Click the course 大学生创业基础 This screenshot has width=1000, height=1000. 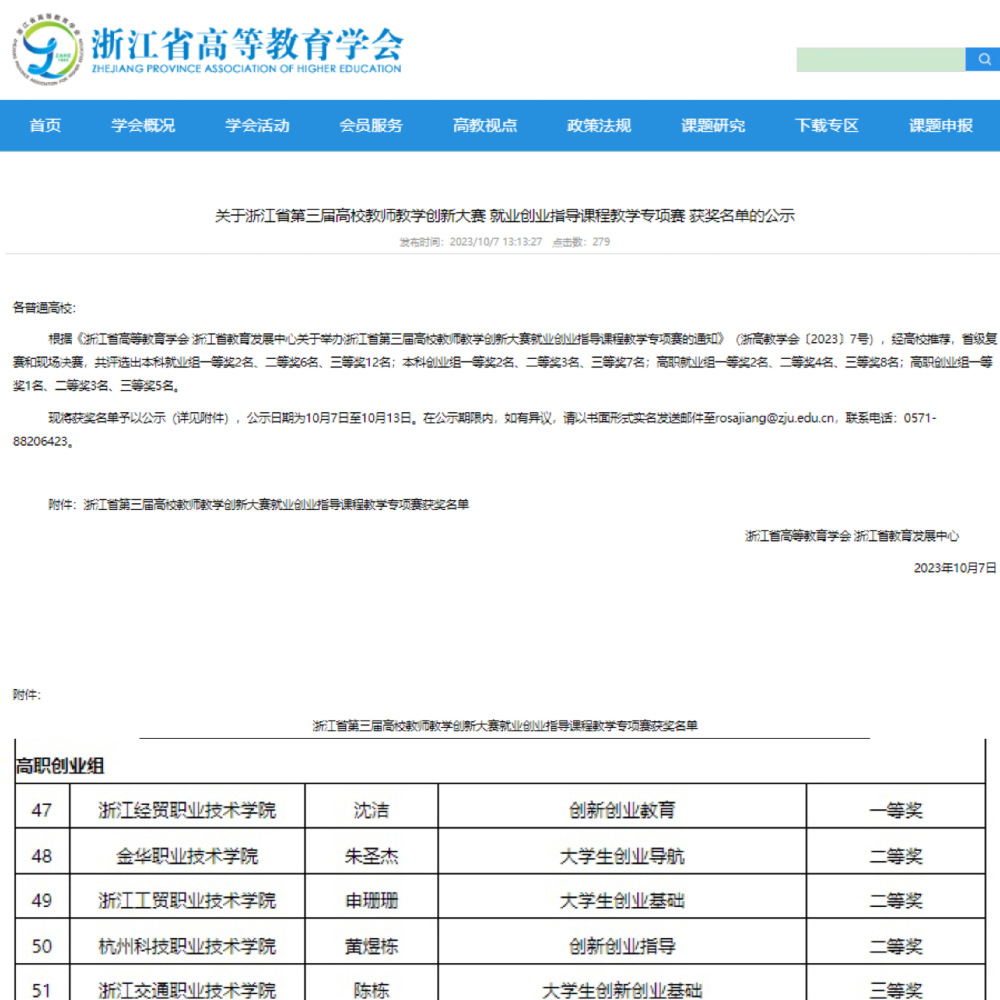point(622,900)
